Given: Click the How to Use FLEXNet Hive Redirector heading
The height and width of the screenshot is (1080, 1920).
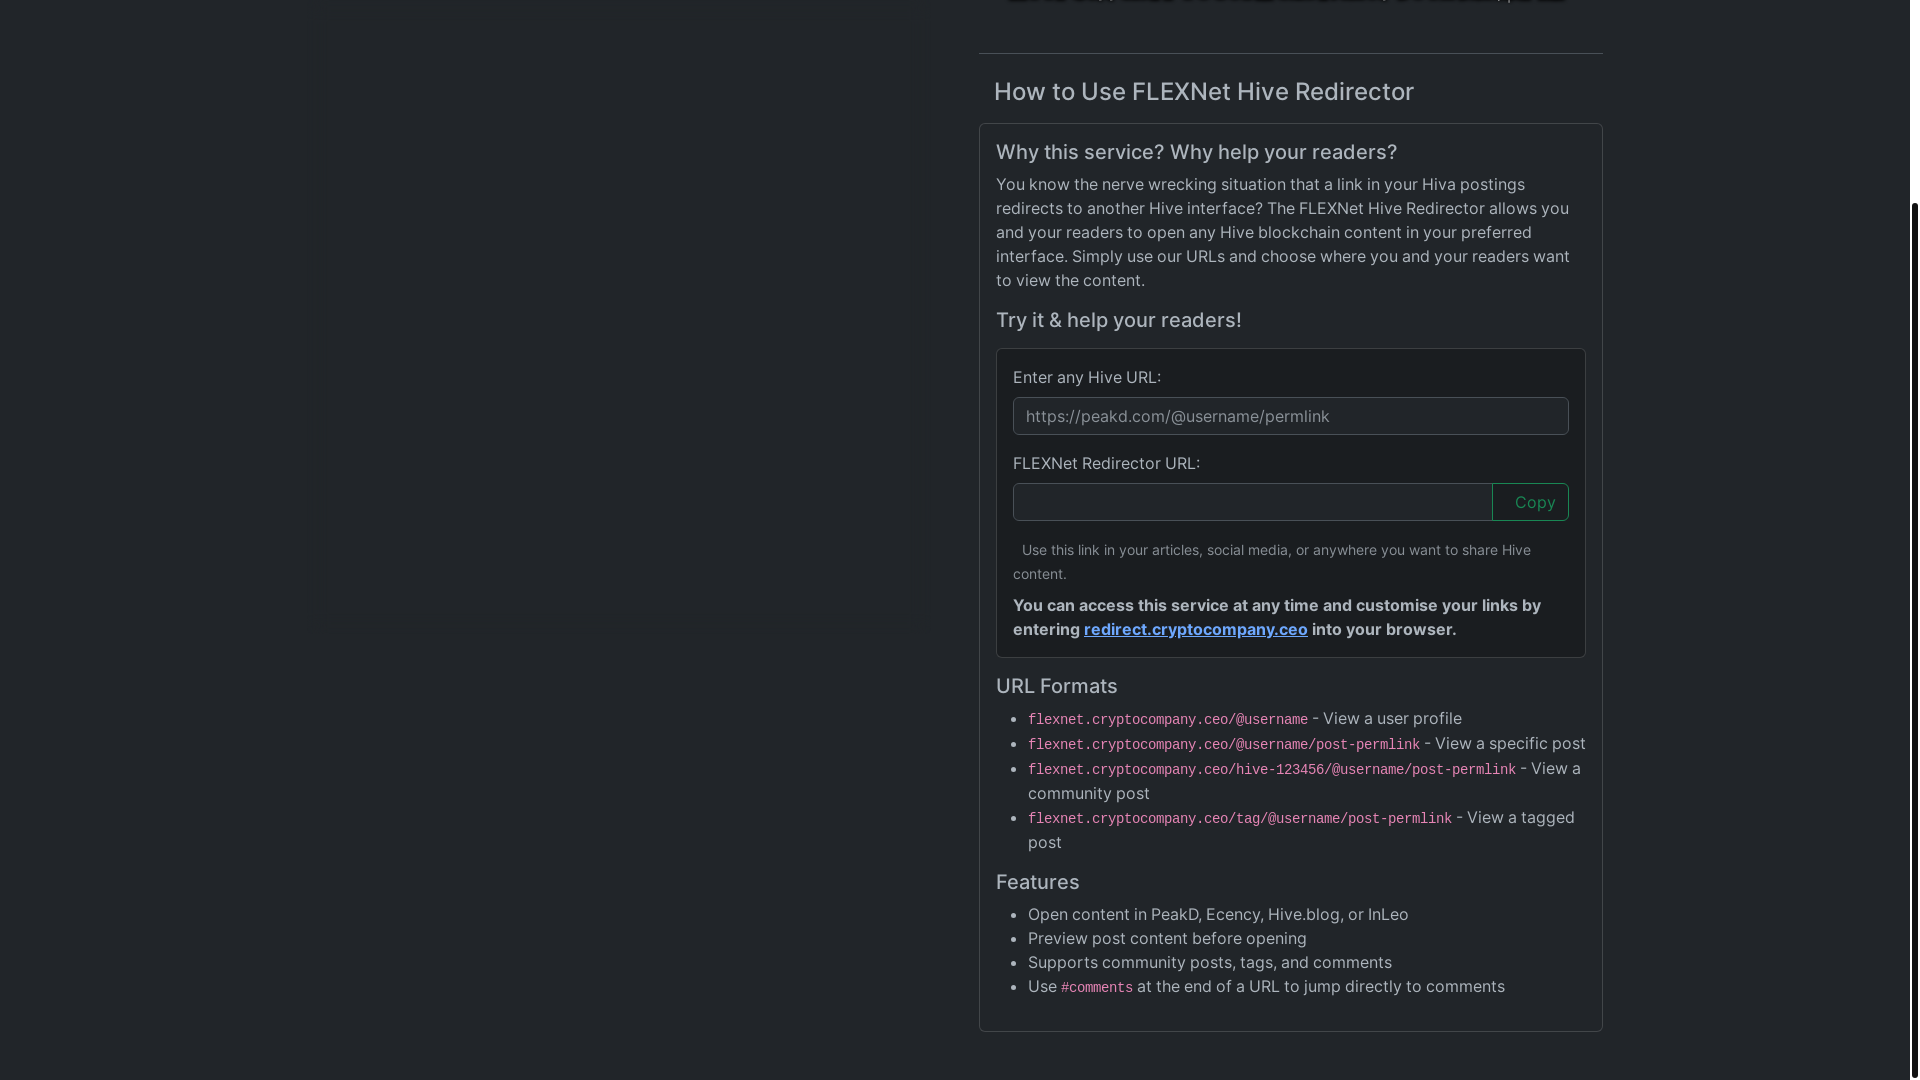Looking at the screenshot, I should [x=1203, y=92].
